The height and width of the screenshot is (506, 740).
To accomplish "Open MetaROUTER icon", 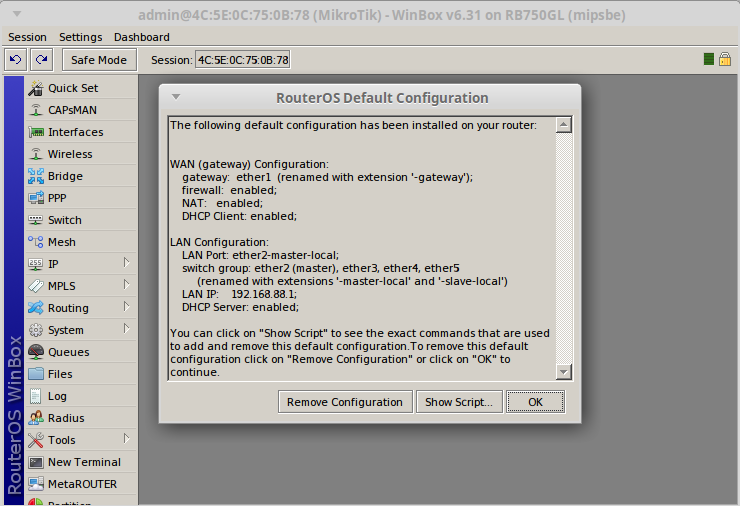I will click(35, 484).
